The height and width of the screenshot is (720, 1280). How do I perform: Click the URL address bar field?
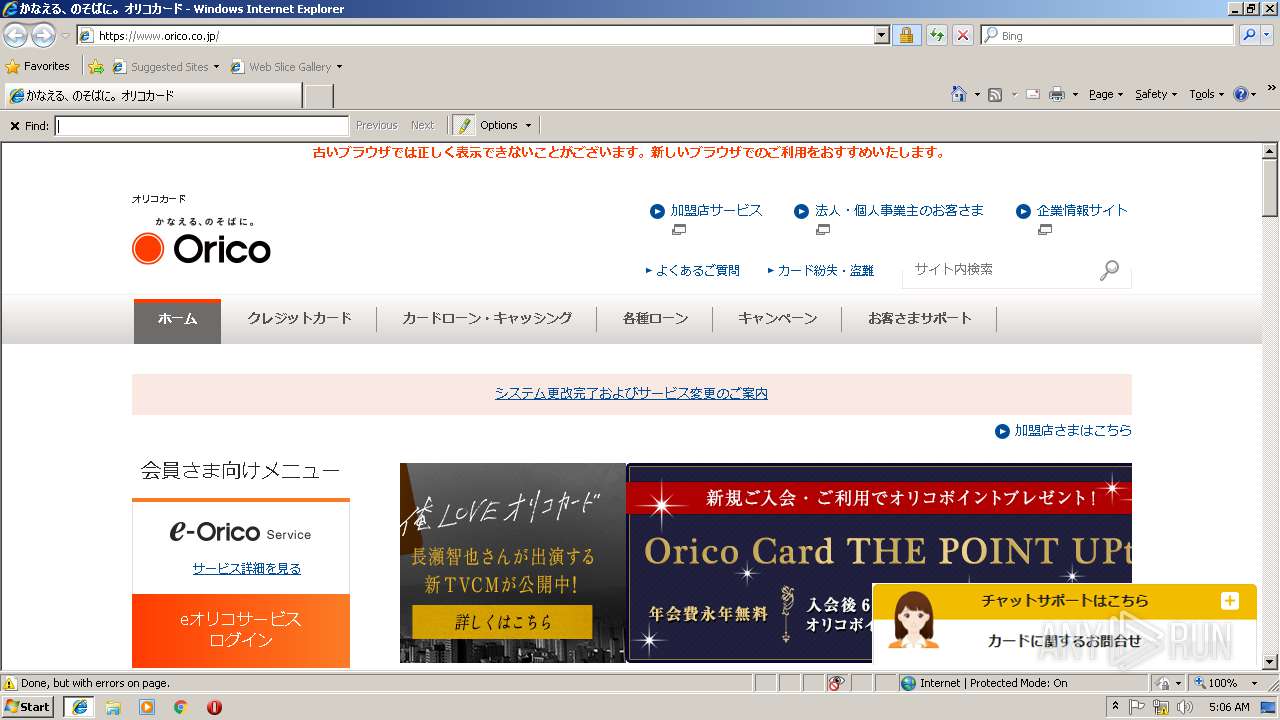pos(484,35)
